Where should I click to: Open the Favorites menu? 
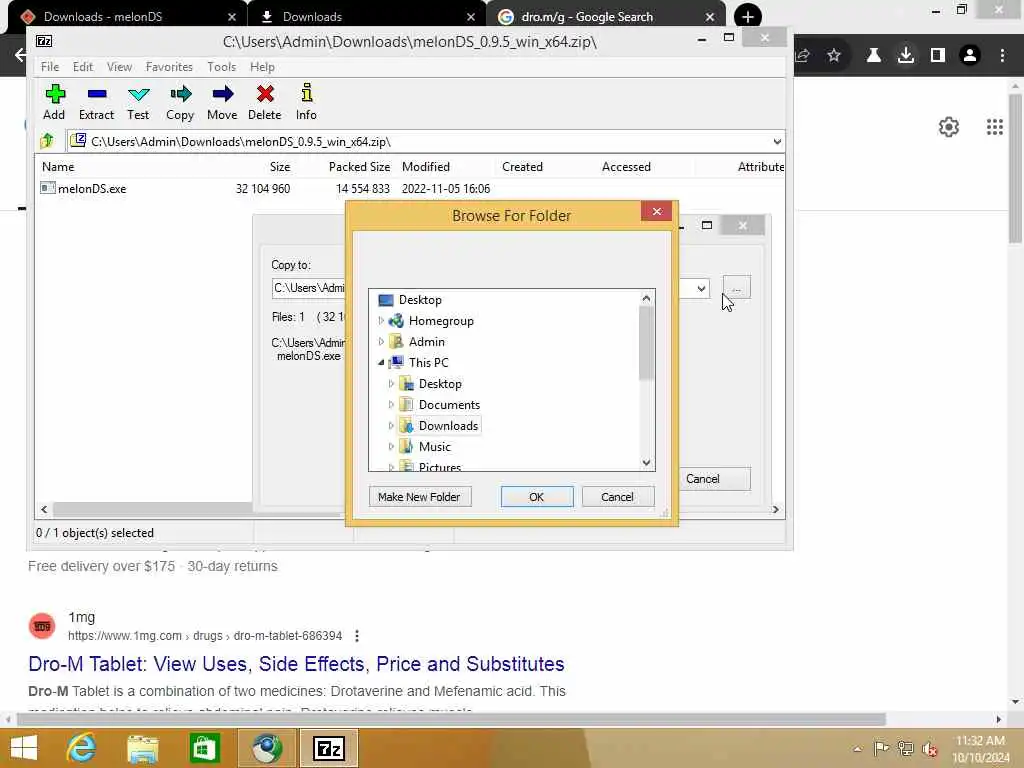tap(169, 67)
